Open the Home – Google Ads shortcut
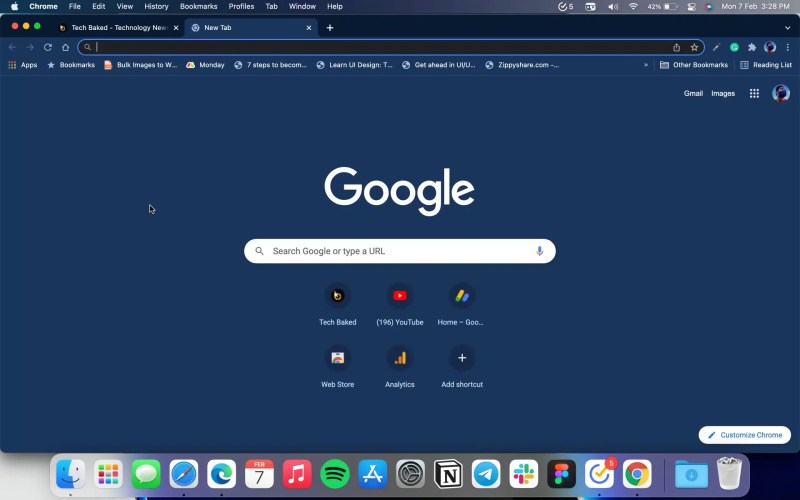The image size is (800, 500). 461,305
